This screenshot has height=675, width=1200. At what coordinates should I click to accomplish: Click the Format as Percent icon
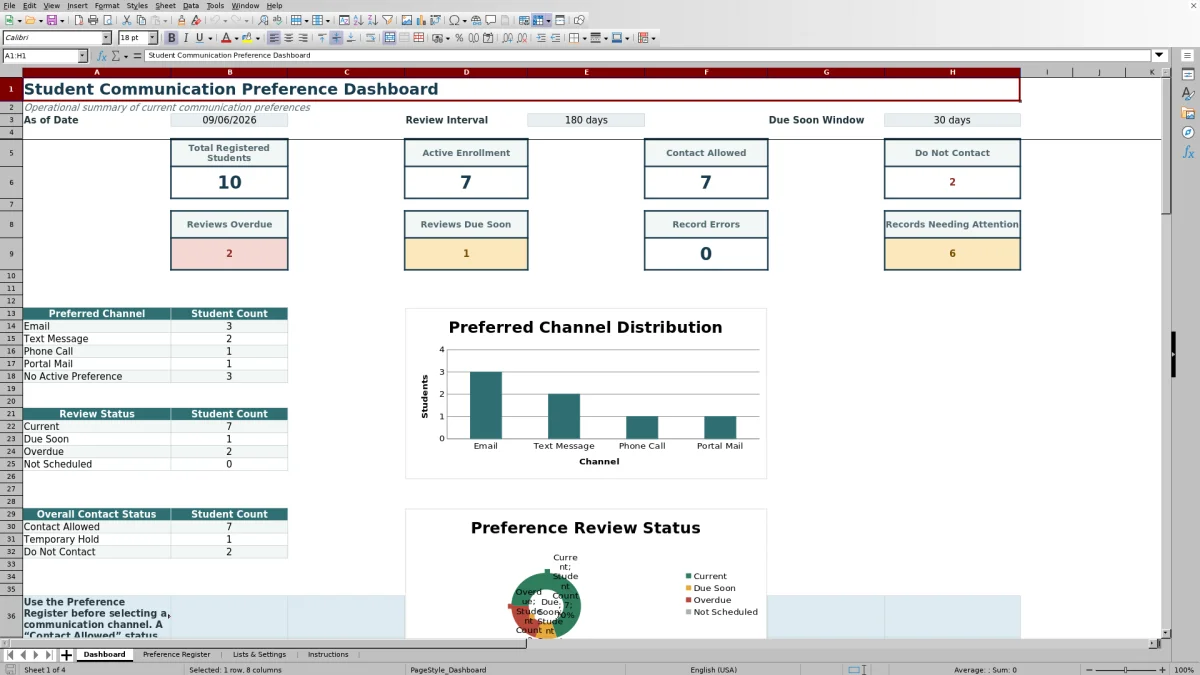459,38
